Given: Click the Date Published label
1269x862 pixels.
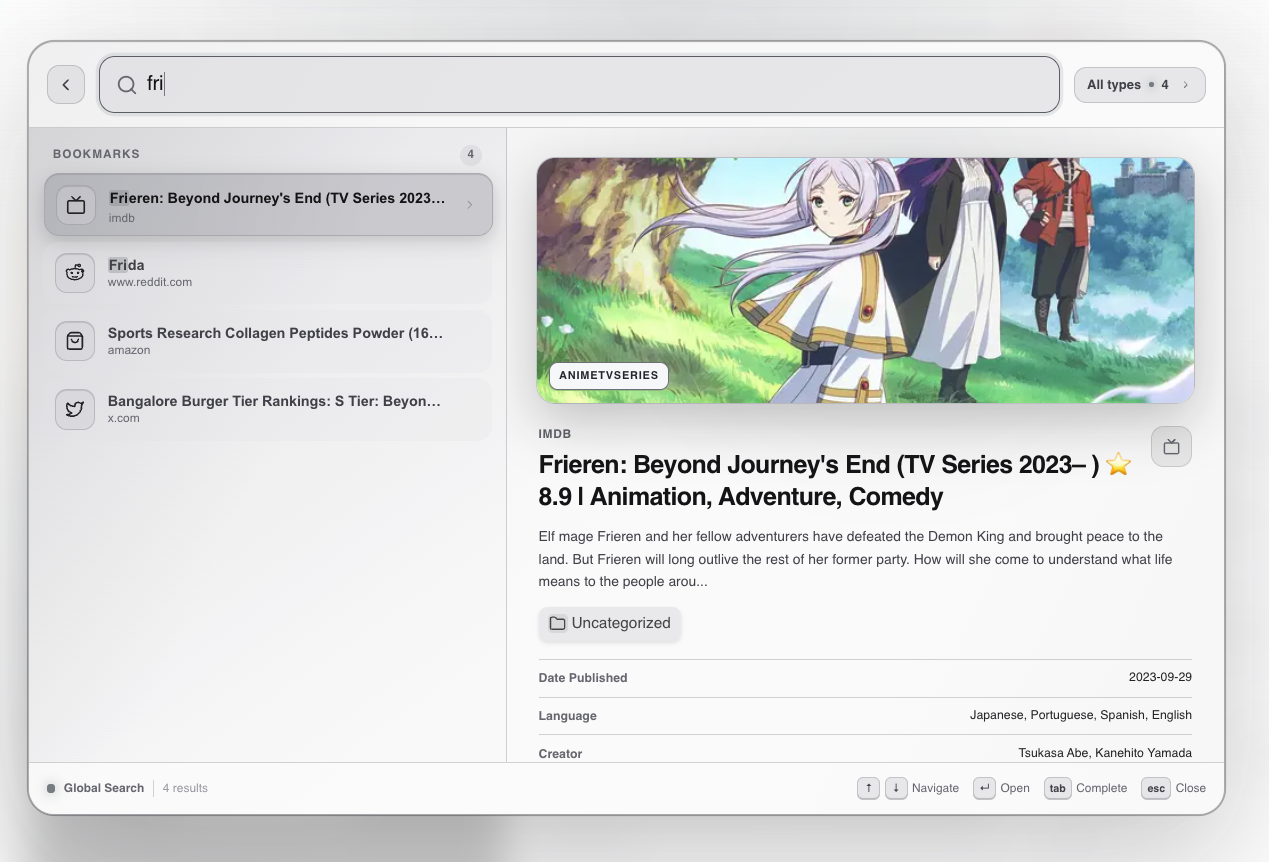Looking at the screenshot, I should (x=583, y=677).
